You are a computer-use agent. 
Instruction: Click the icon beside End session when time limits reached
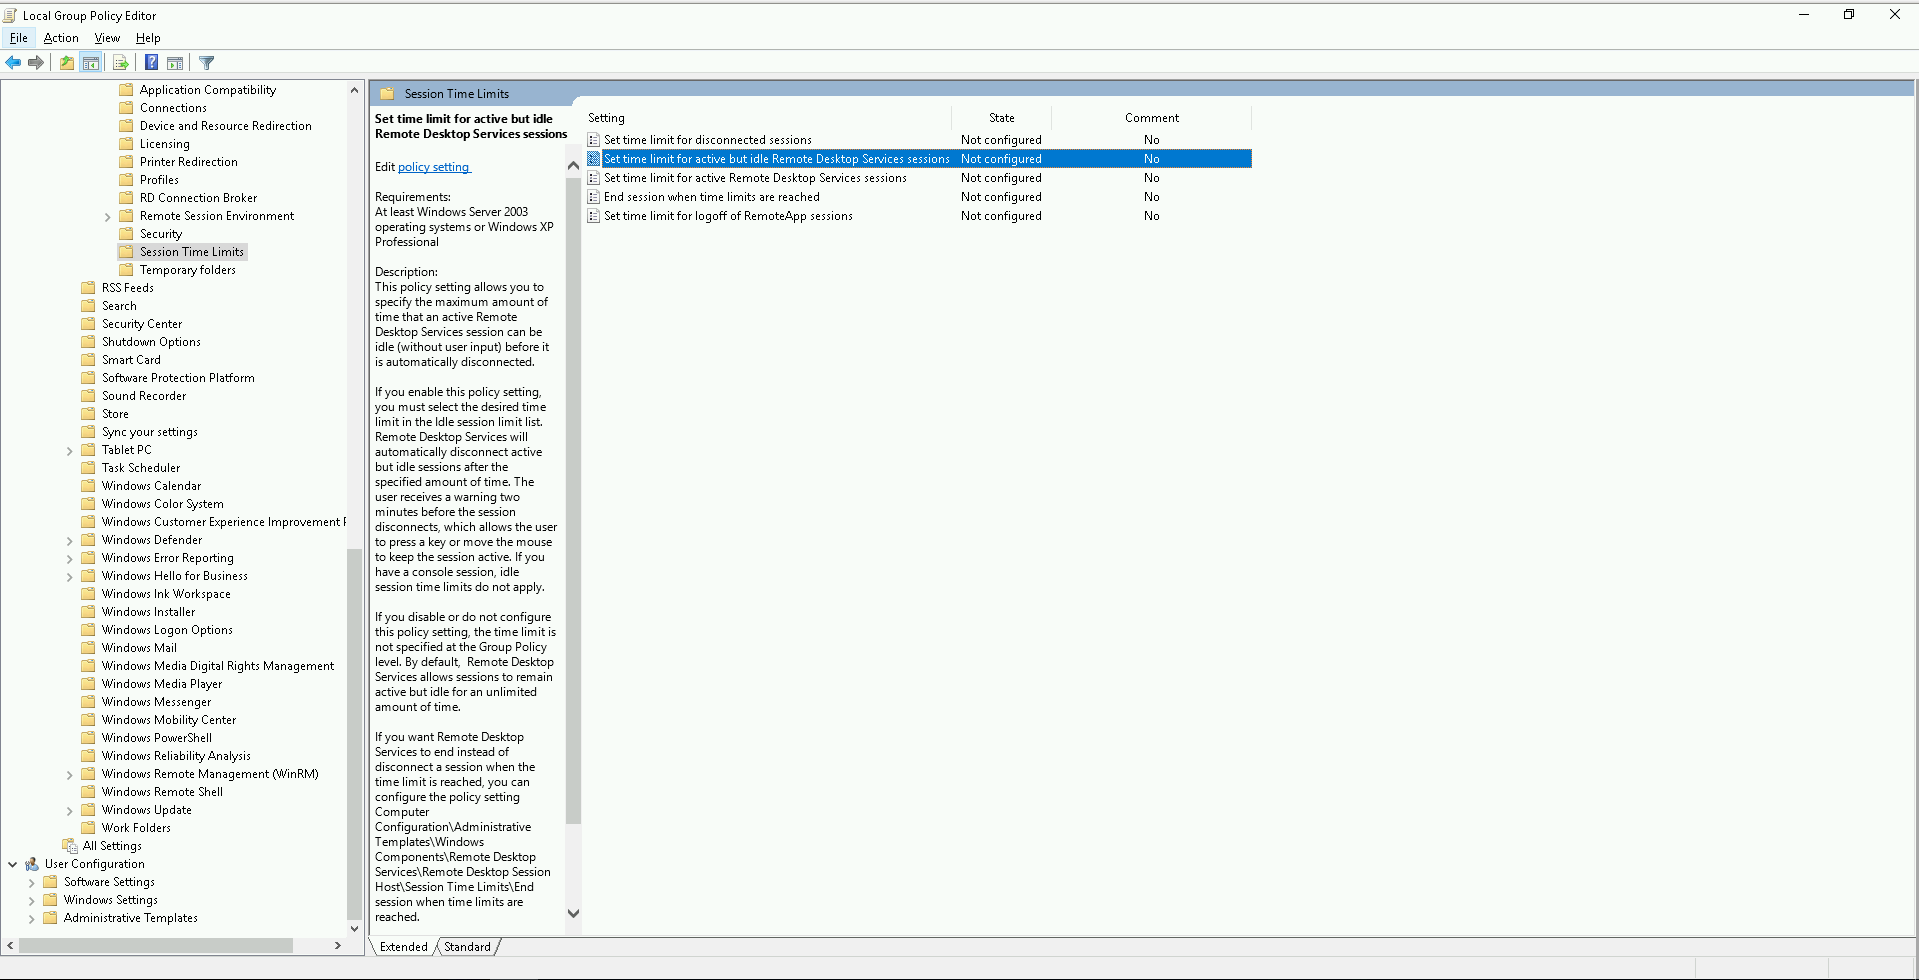pos(594,197)
